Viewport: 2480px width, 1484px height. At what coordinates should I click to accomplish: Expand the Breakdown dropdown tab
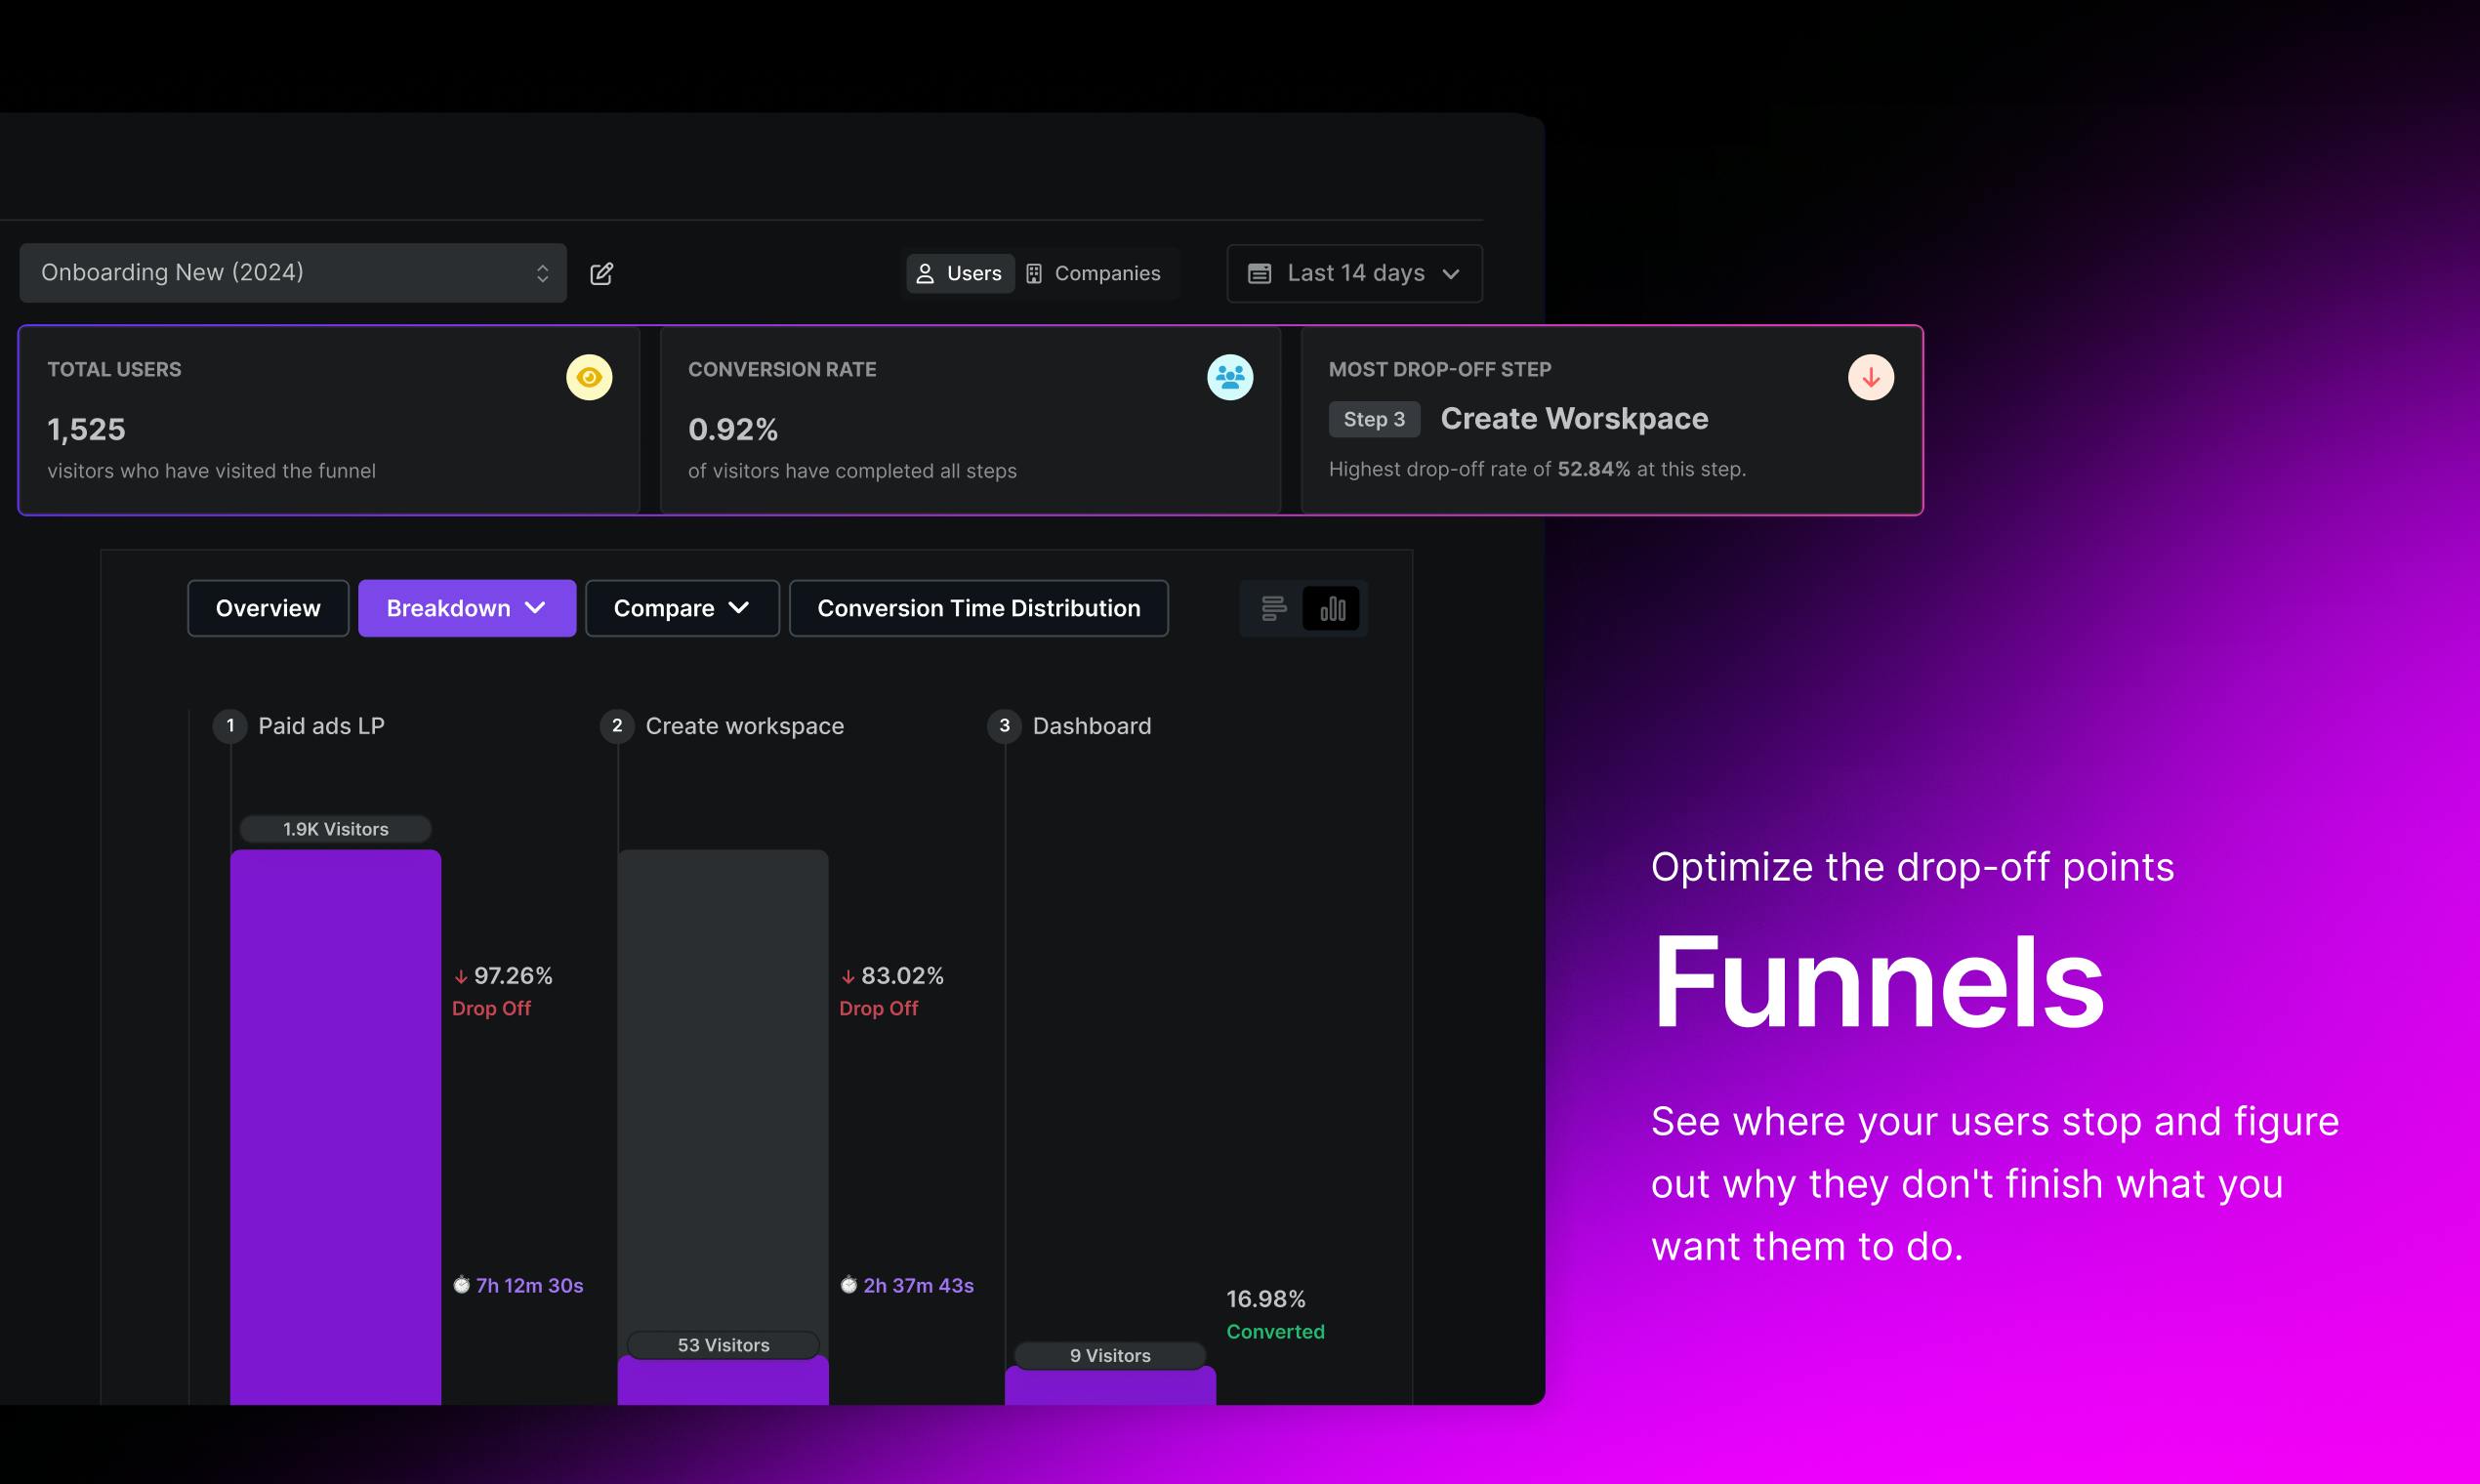(467, 608)
